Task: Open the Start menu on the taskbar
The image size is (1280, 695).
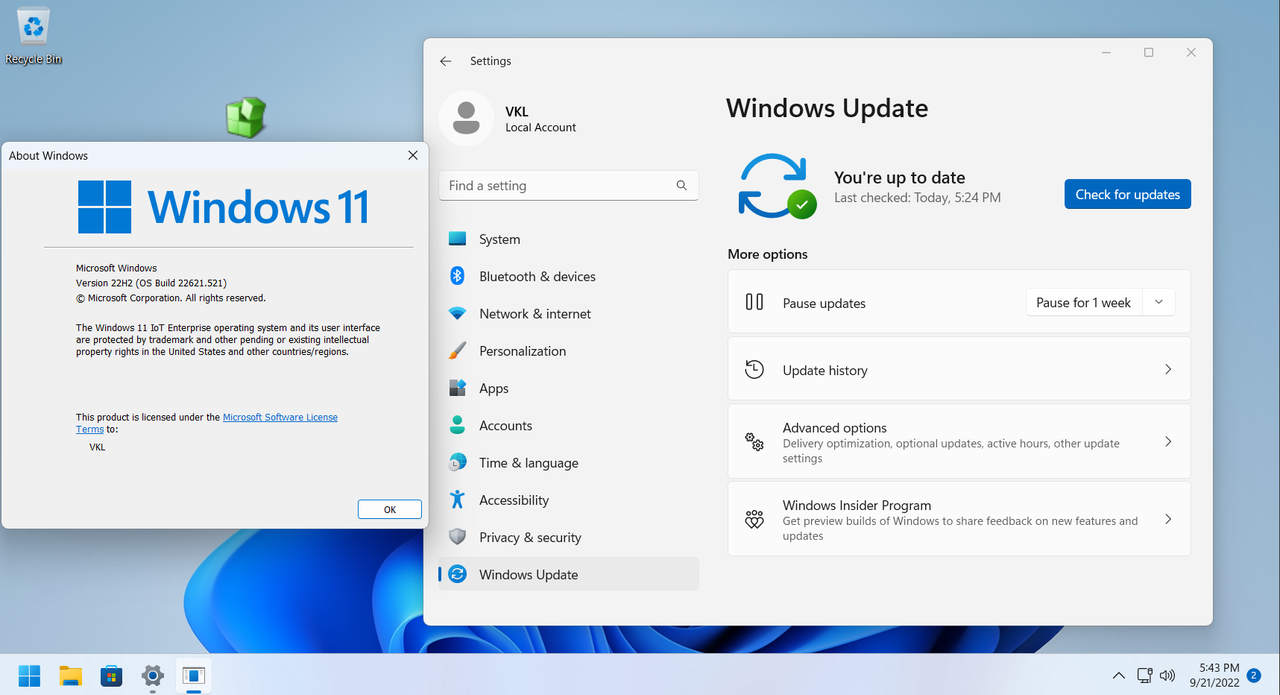Action: (x=29, y=676)
